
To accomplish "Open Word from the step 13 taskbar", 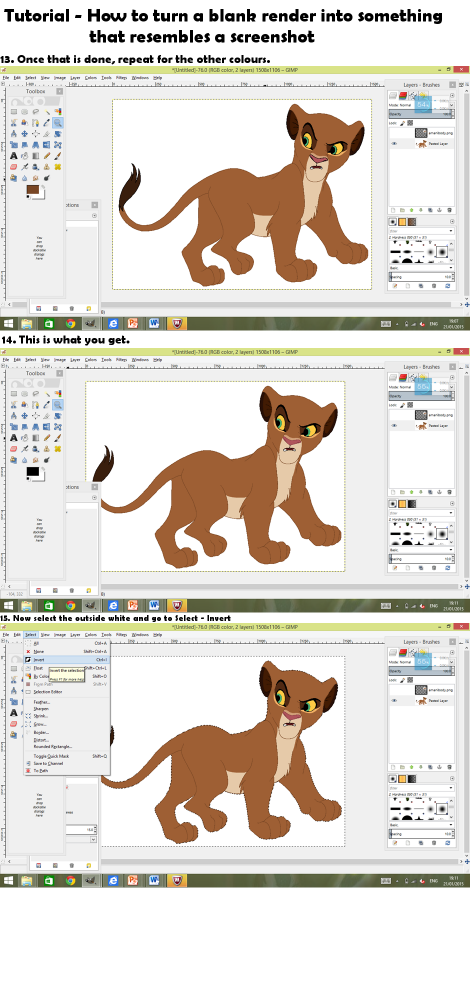I will tap(154, 323).
